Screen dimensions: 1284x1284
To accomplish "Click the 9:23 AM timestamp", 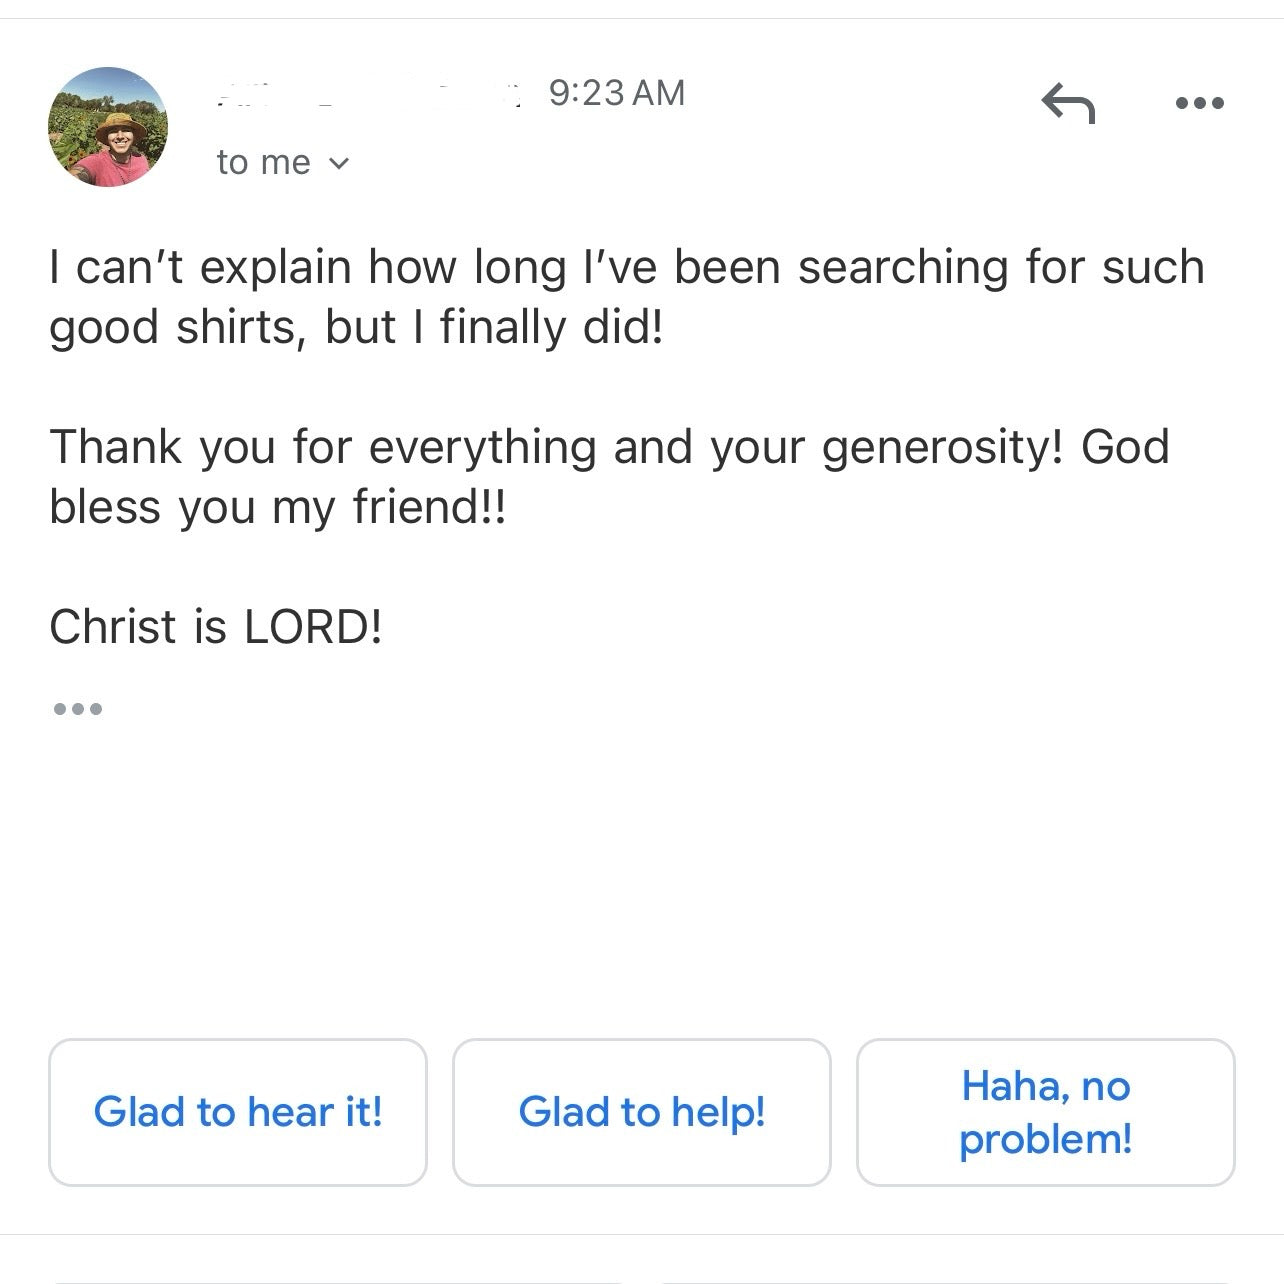I will pos(617,93).
